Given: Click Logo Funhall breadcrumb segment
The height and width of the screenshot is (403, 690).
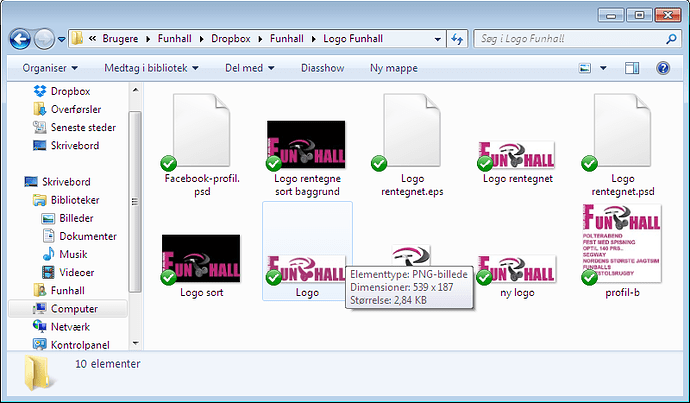Looking at the screenshot, I should pos(353,39).
